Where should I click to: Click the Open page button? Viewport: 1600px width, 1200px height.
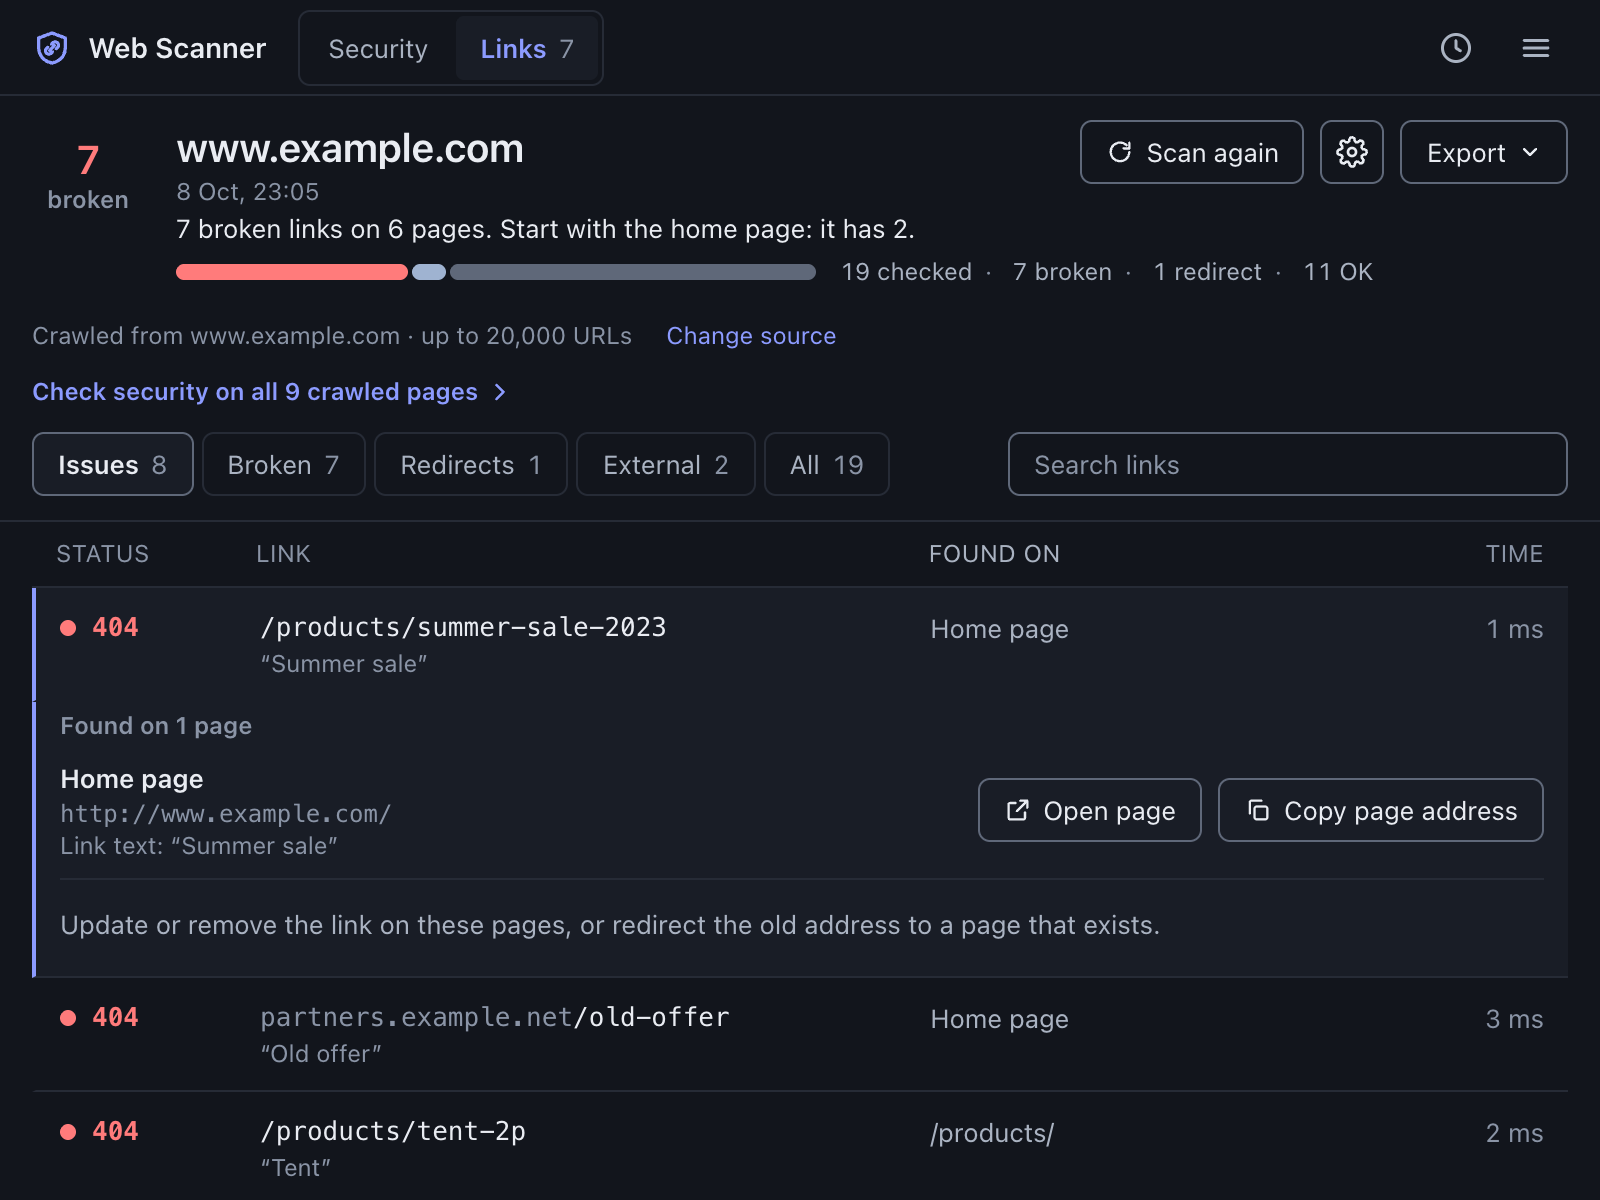coord(1090,810)
